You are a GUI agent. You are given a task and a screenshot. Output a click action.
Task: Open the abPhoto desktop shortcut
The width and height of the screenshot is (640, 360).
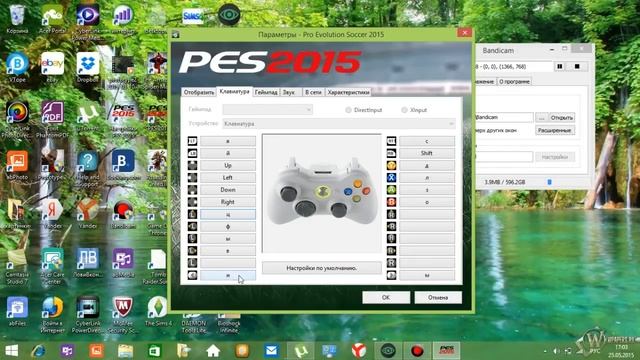tap(17, 165)
